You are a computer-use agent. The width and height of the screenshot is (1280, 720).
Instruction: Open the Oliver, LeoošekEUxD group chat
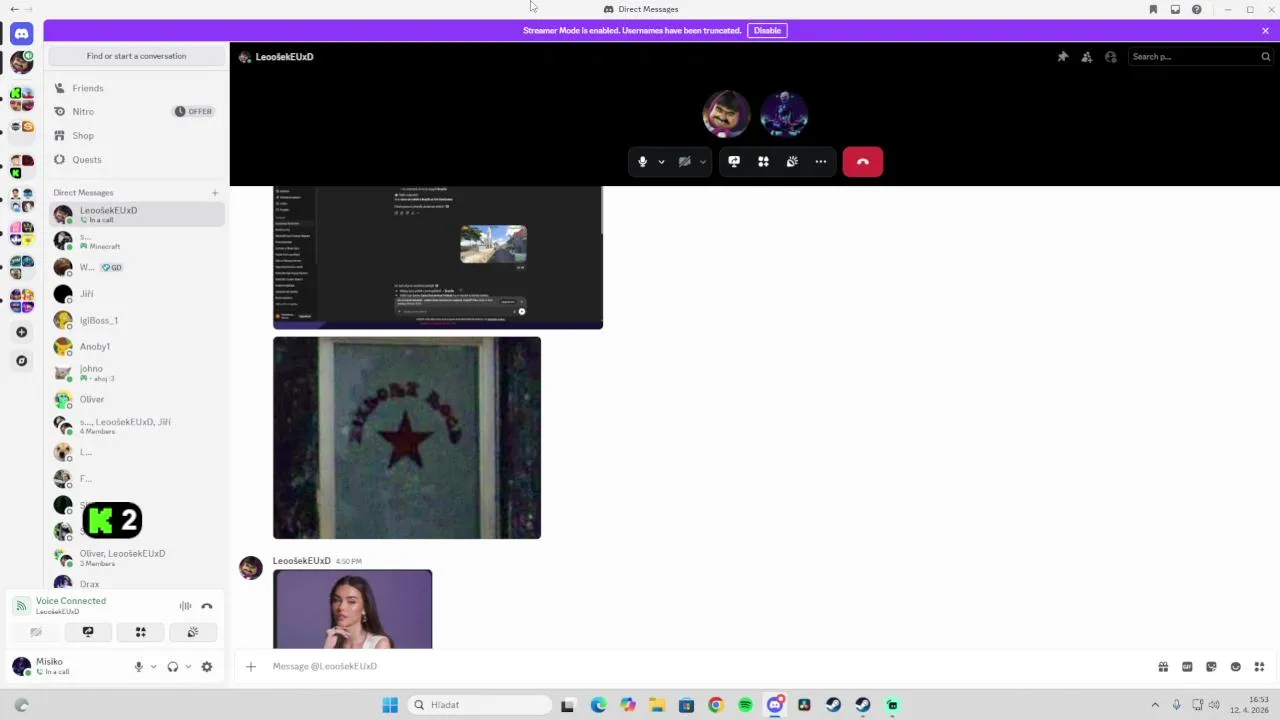pyautogui.click(x=136, y=557)
